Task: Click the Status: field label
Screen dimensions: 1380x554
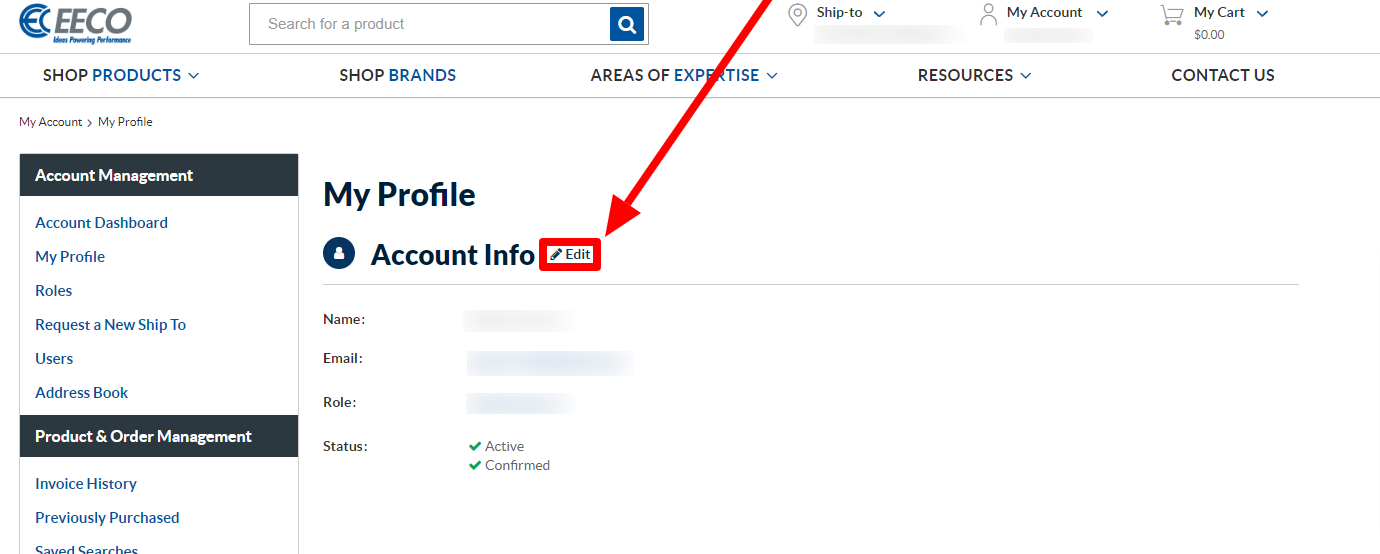Action: point(345,447)
